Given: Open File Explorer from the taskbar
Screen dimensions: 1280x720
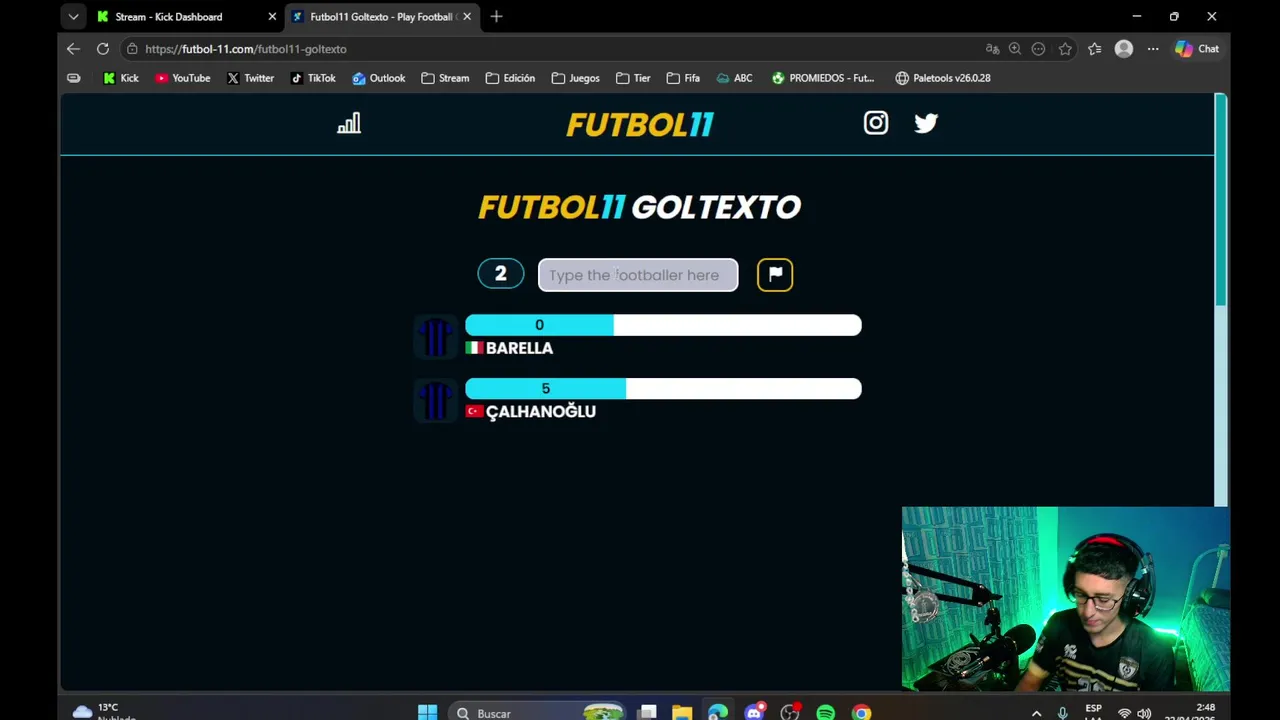Looking at the screenshot, I should pyautogui.click(x=682, y=712).
